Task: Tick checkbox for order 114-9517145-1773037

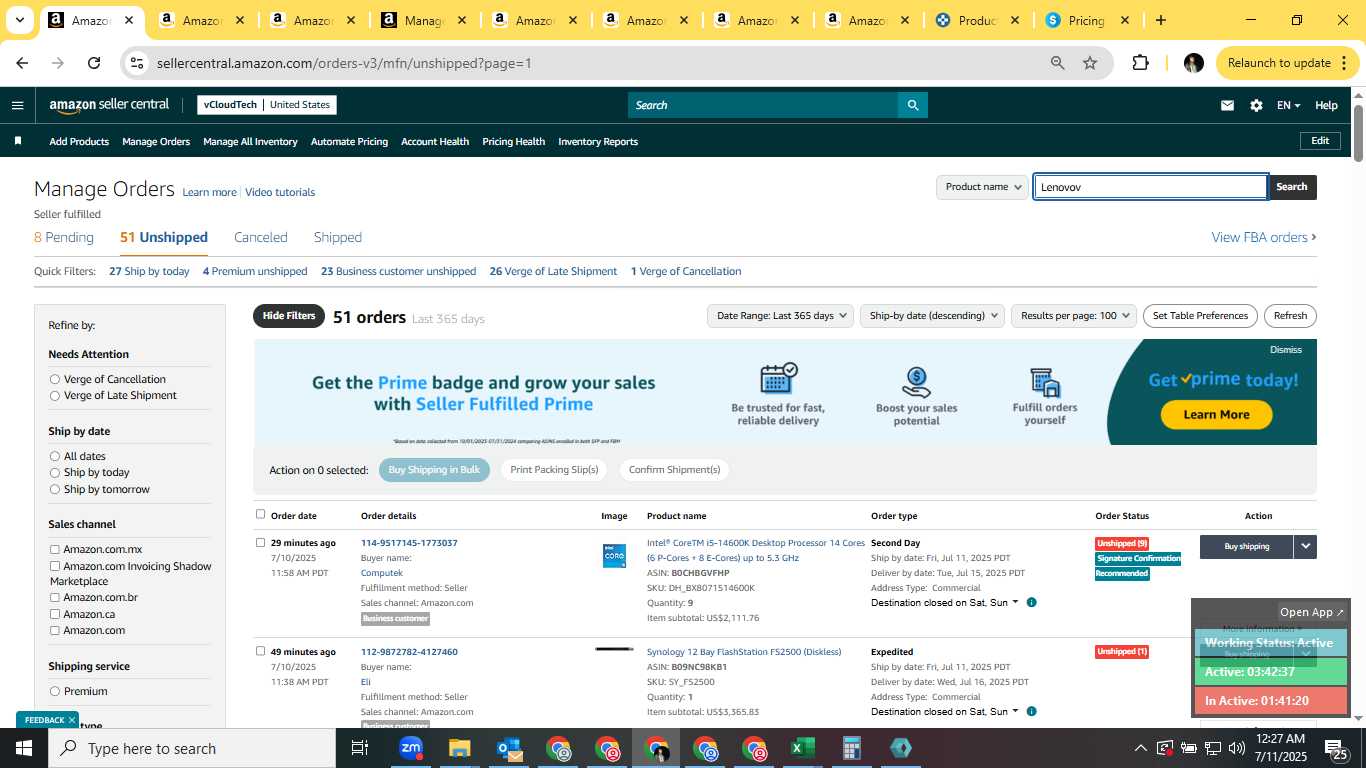Action: tap(261, 543)
